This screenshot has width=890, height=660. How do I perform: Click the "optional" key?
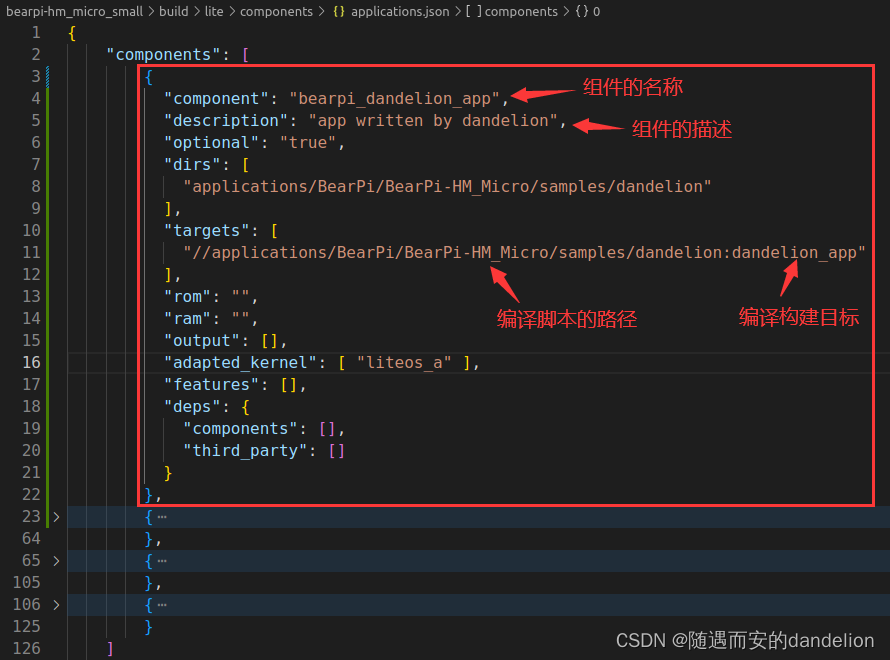click(212, 142)
